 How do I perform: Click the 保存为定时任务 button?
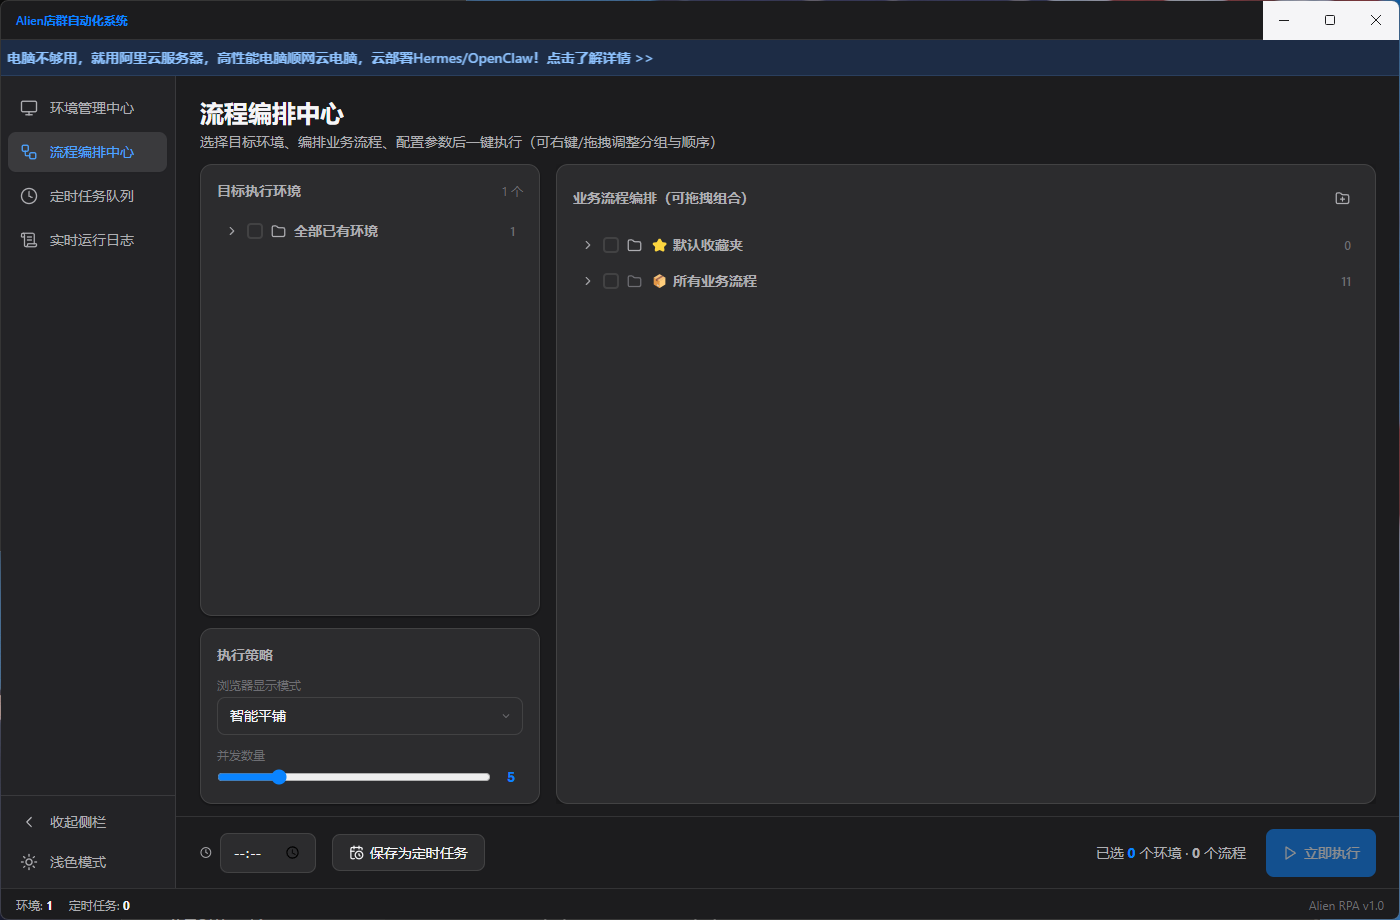coord(408,853)
